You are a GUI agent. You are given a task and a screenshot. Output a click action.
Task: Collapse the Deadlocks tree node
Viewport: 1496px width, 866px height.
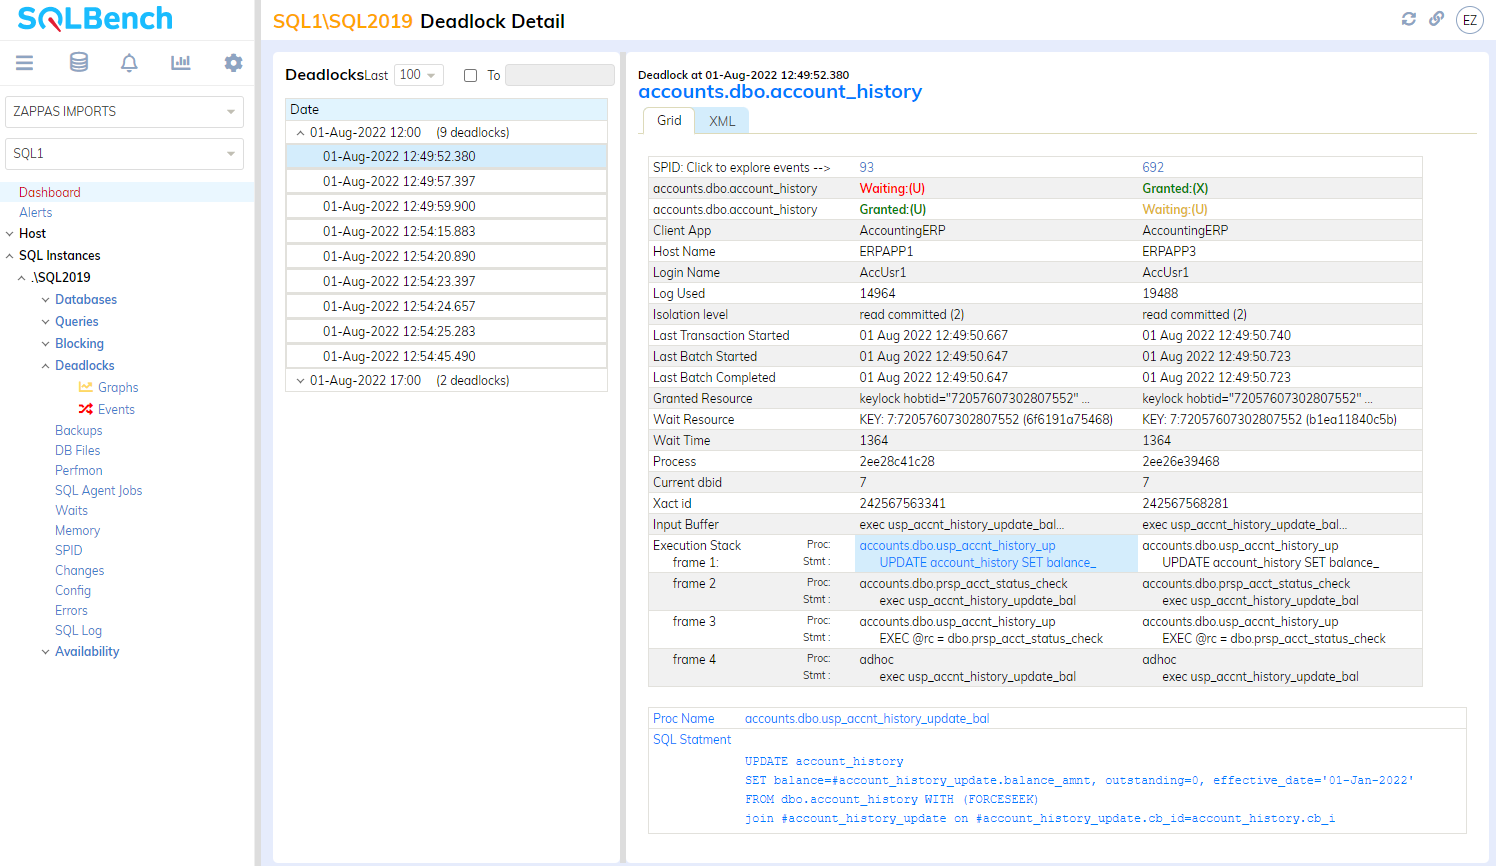(45, 366)
